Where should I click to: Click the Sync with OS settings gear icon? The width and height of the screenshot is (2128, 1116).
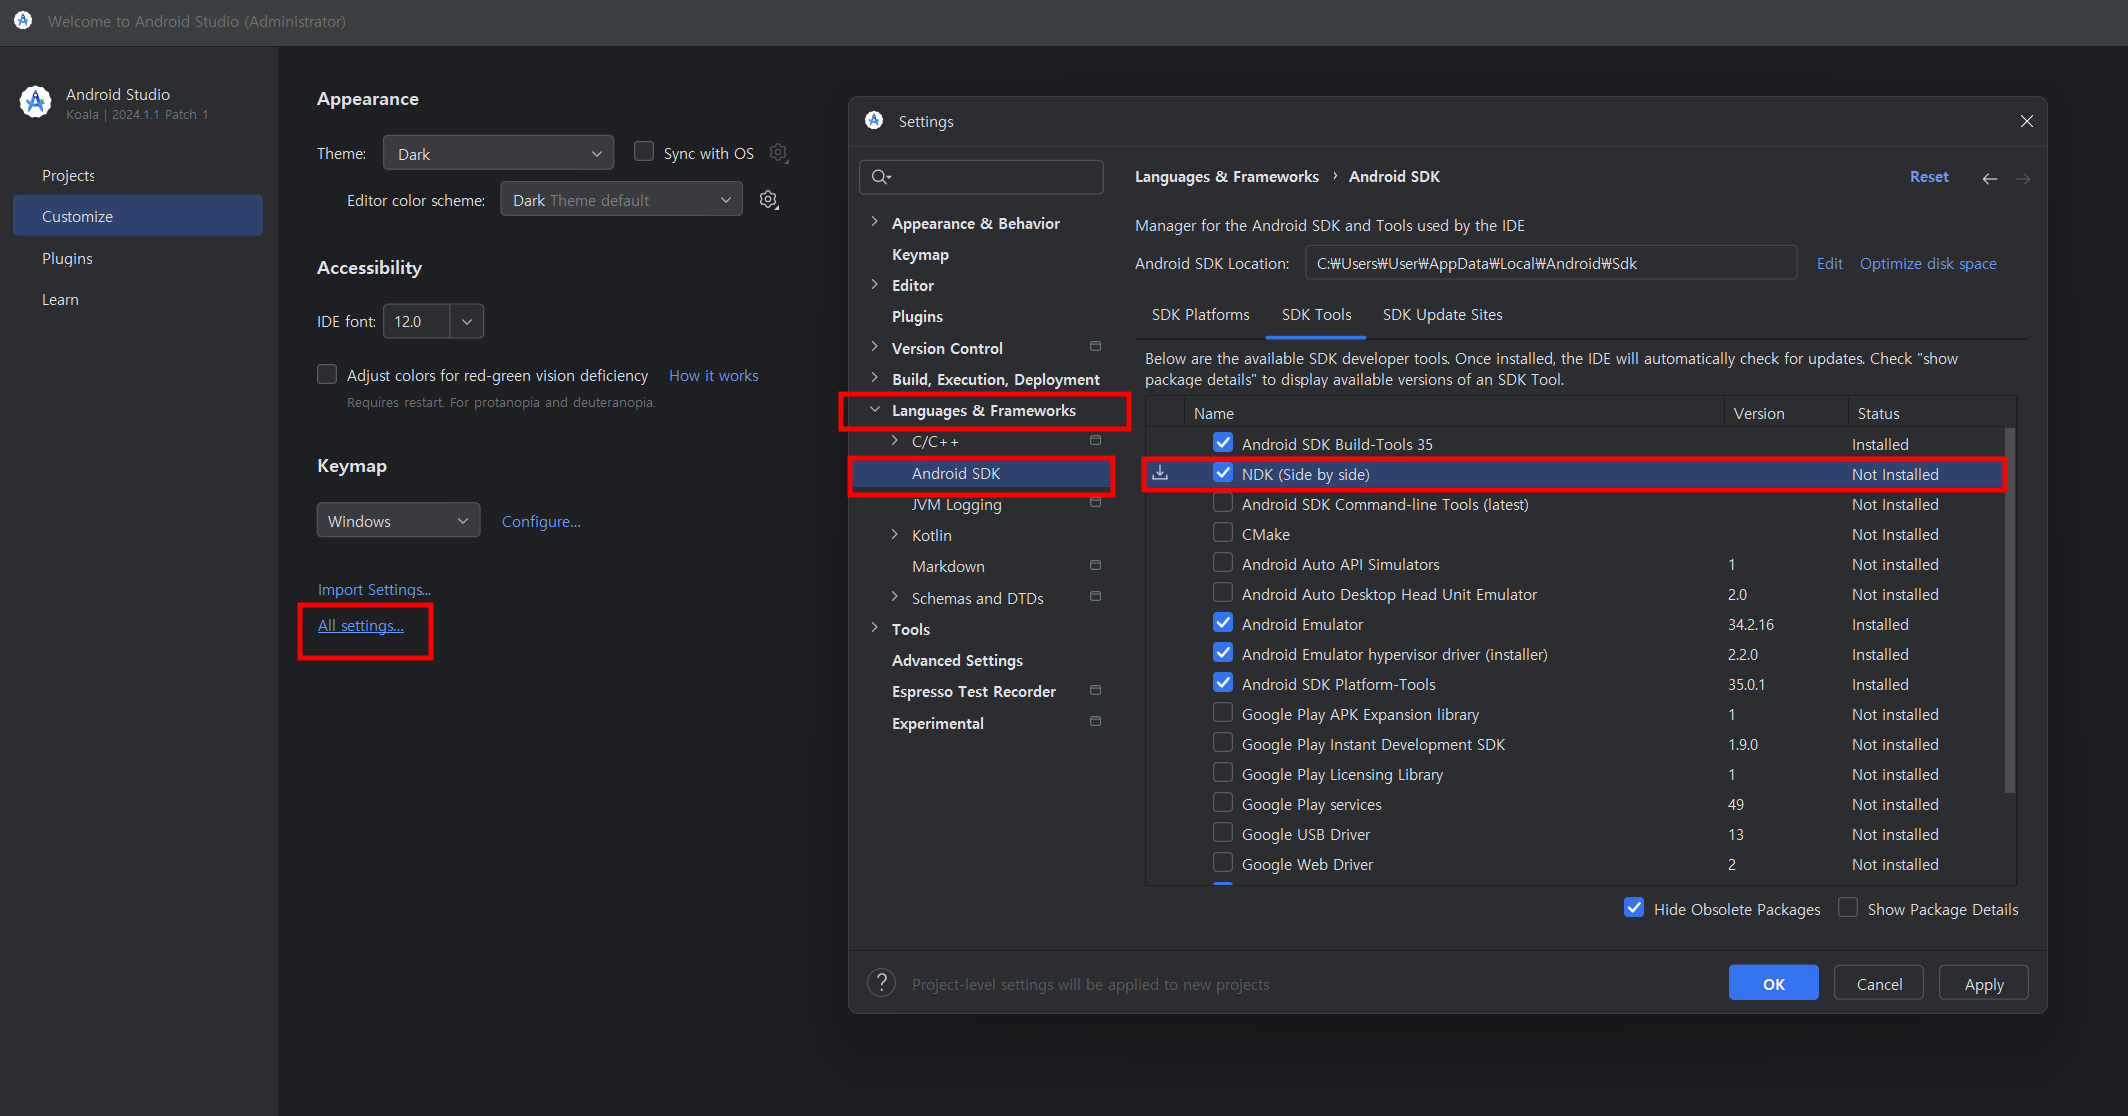pyautogui.click(x=778, y=153)
